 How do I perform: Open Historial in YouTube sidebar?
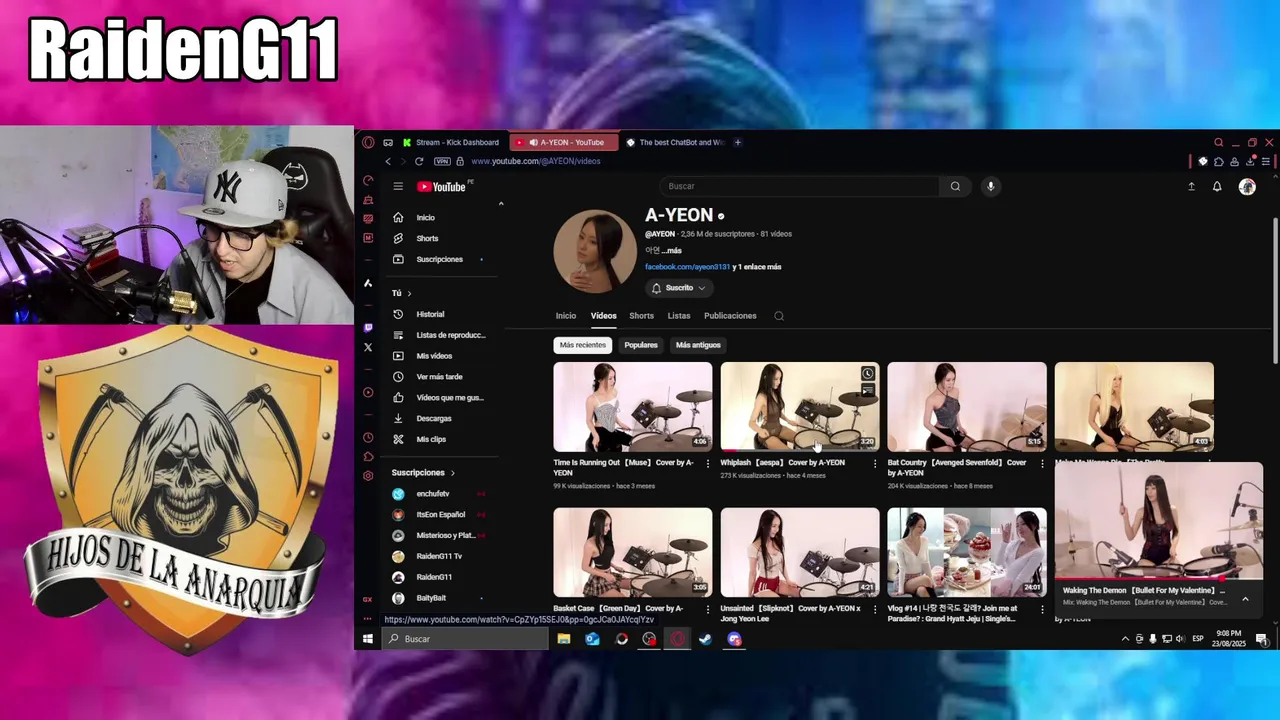pyautogui.click(x=431, y=314)
